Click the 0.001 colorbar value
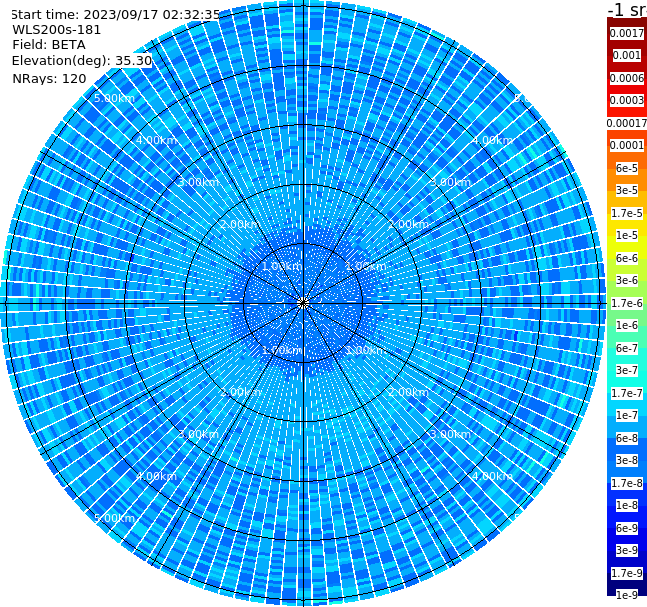This screenshot has height=607, width=647. coord(627,55)
